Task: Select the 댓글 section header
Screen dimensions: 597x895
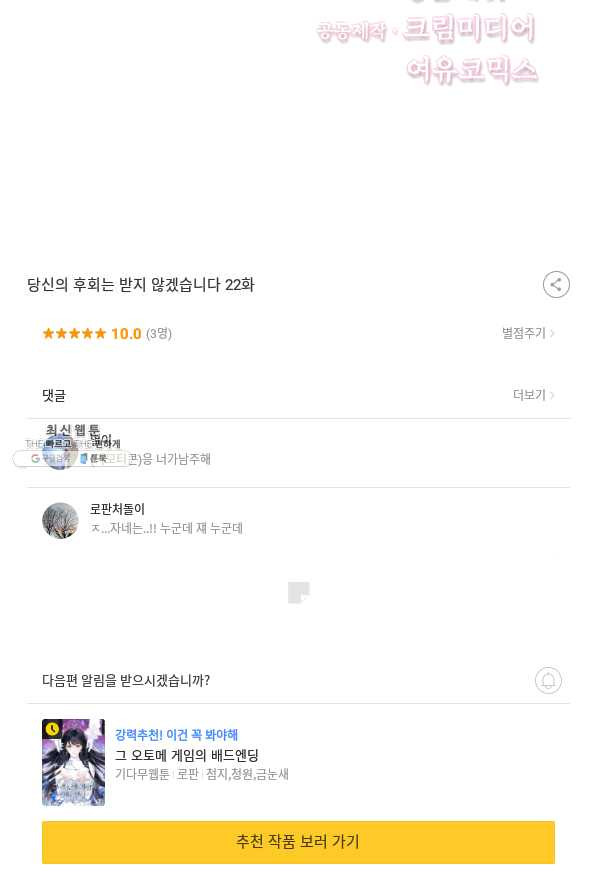Action: click(54, 395)
